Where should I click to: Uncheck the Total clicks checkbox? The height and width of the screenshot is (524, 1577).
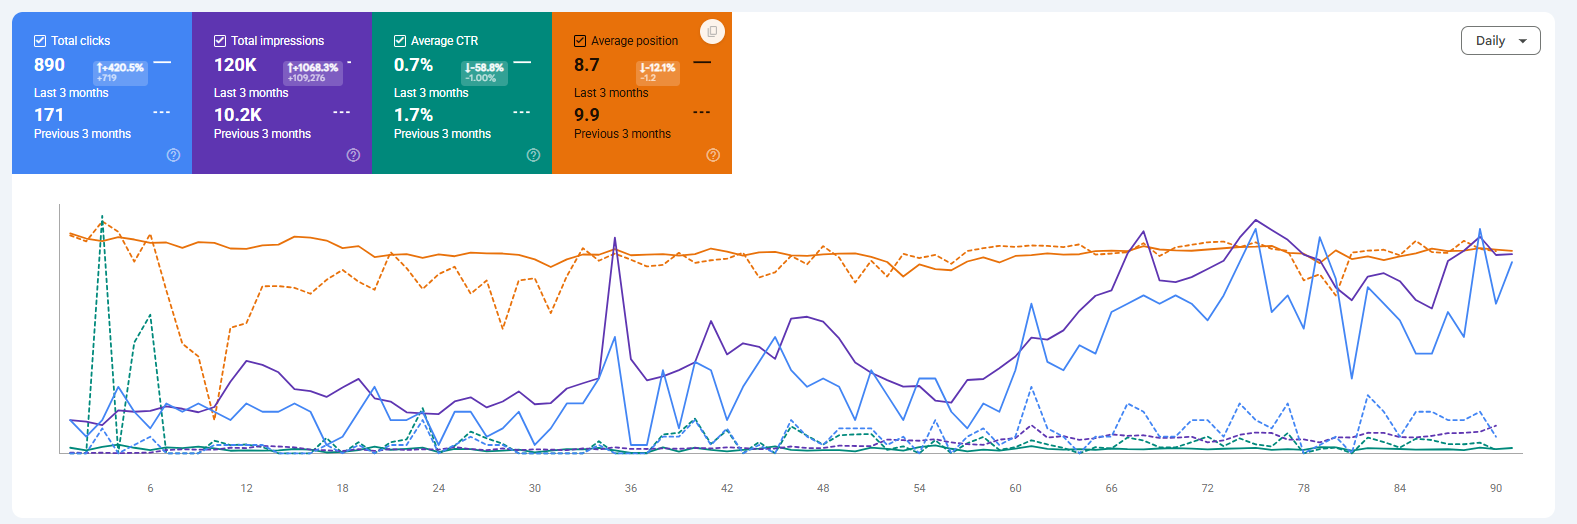click(40, 41)
